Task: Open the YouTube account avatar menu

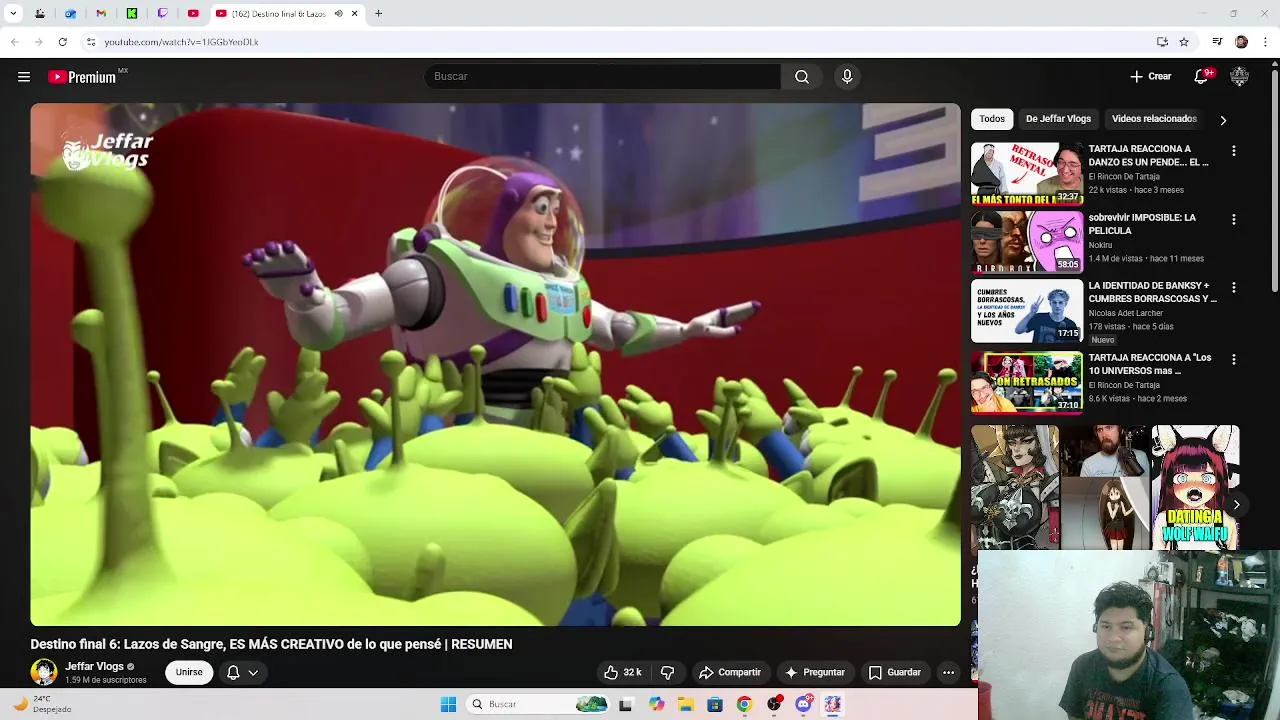Action: tap(1239, 77)
